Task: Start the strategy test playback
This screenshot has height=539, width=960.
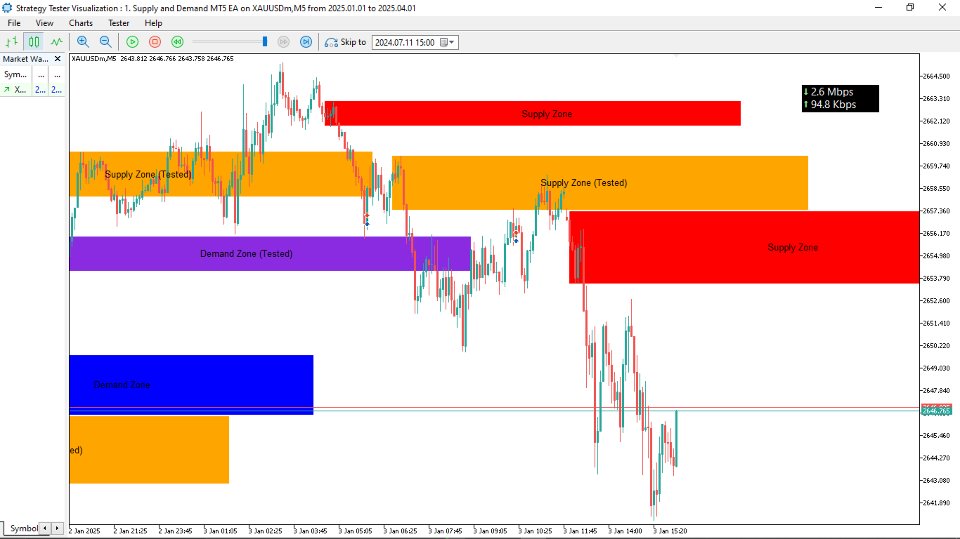Action: click(132, 42)
